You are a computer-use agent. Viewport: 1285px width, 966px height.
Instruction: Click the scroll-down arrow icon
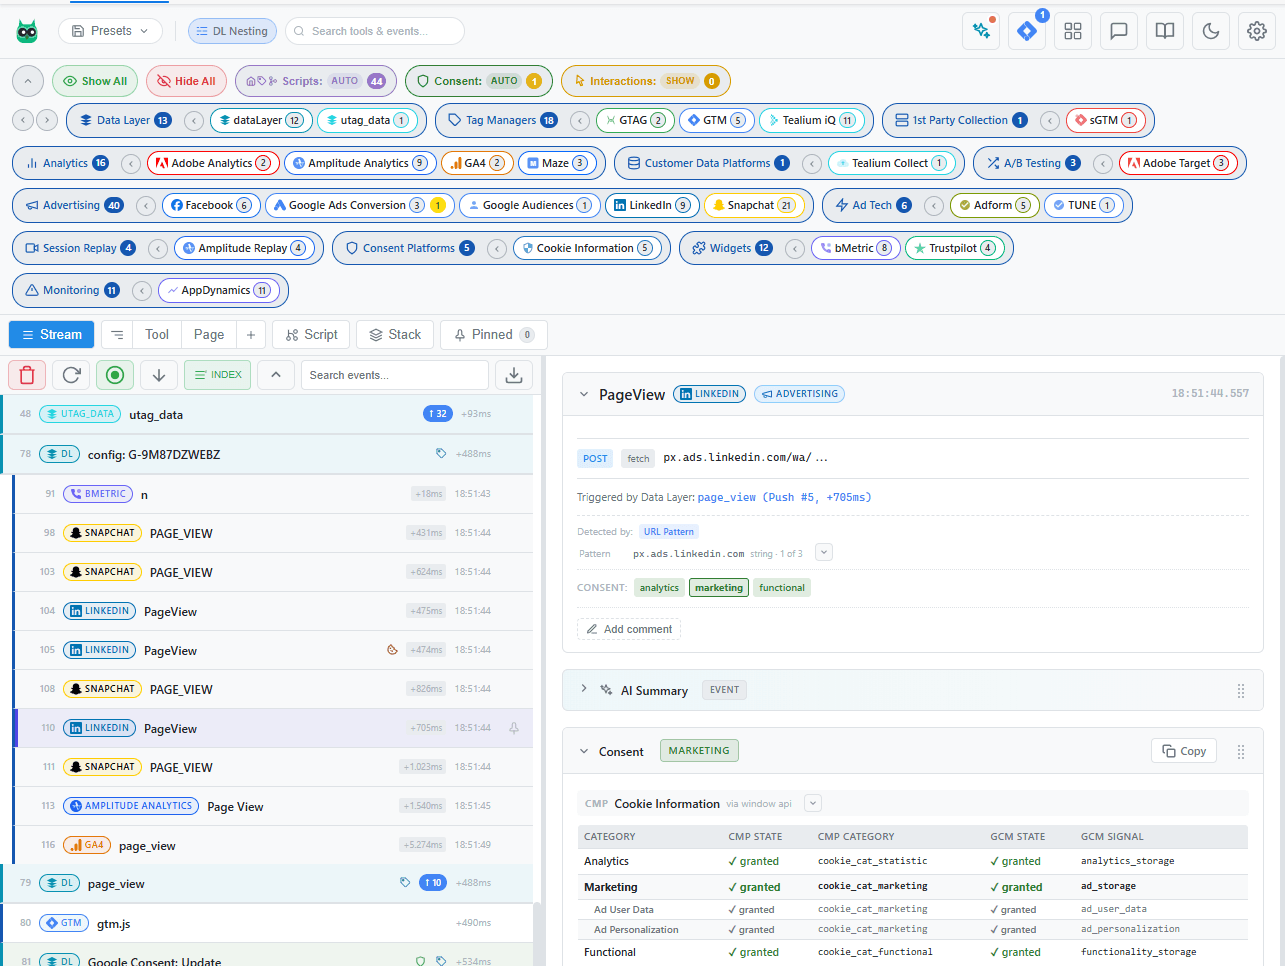coord(159,375)
